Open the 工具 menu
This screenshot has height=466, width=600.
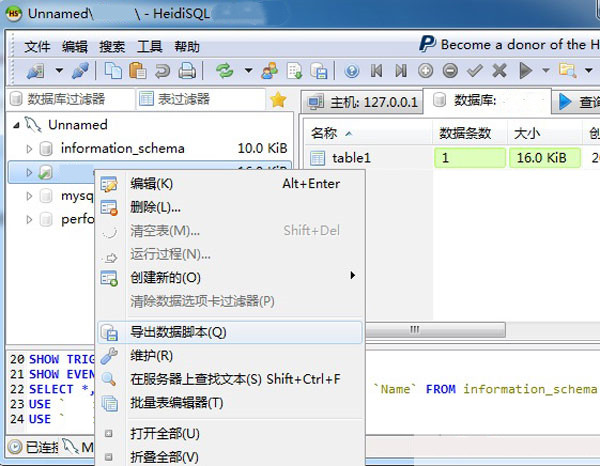150,47
